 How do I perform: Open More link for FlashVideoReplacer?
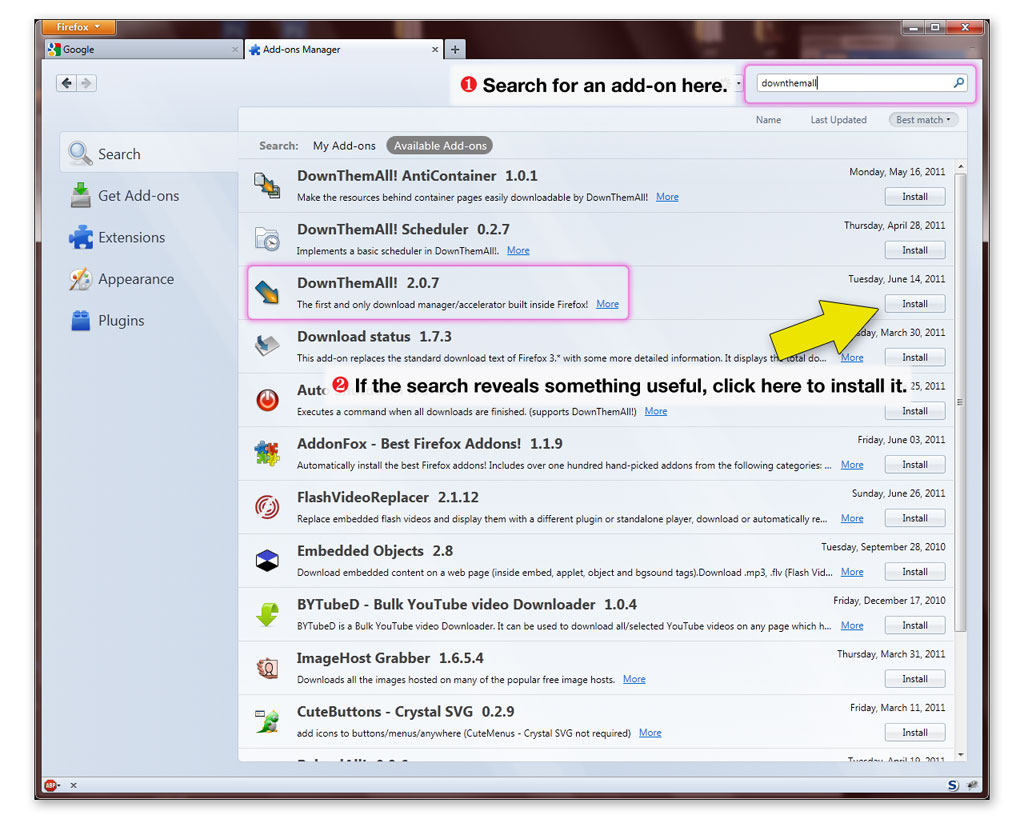[852, 518]
